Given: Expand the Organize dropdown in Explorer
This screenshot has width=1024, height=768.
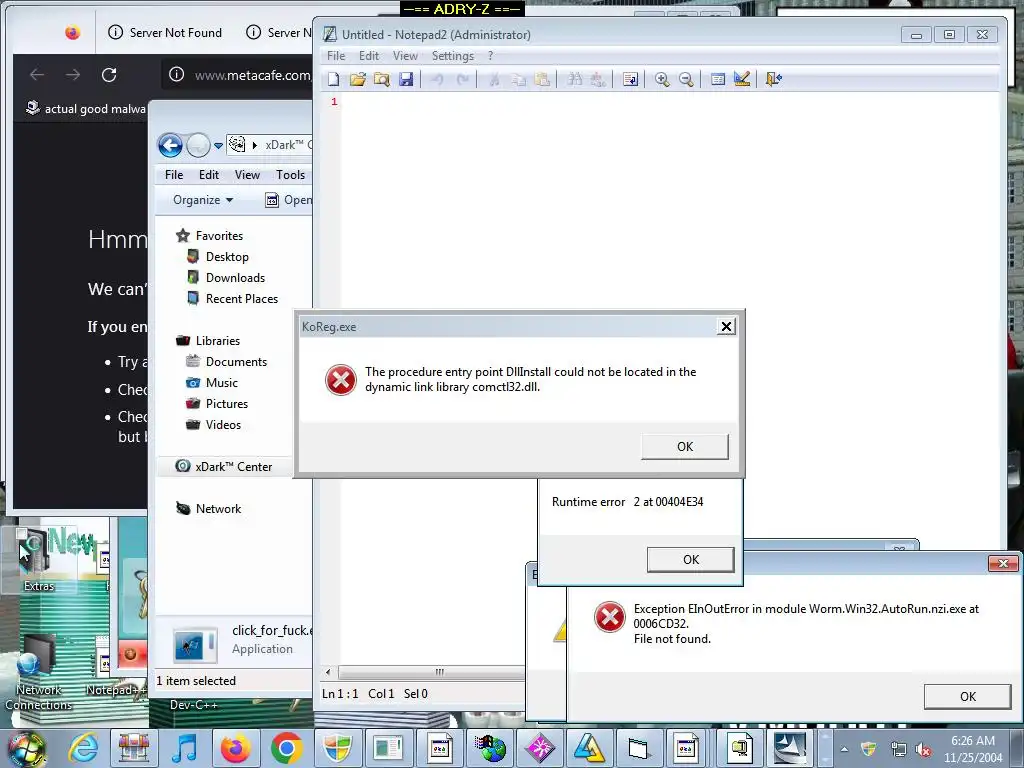Looking at the screenshot, I should [203, 200].
